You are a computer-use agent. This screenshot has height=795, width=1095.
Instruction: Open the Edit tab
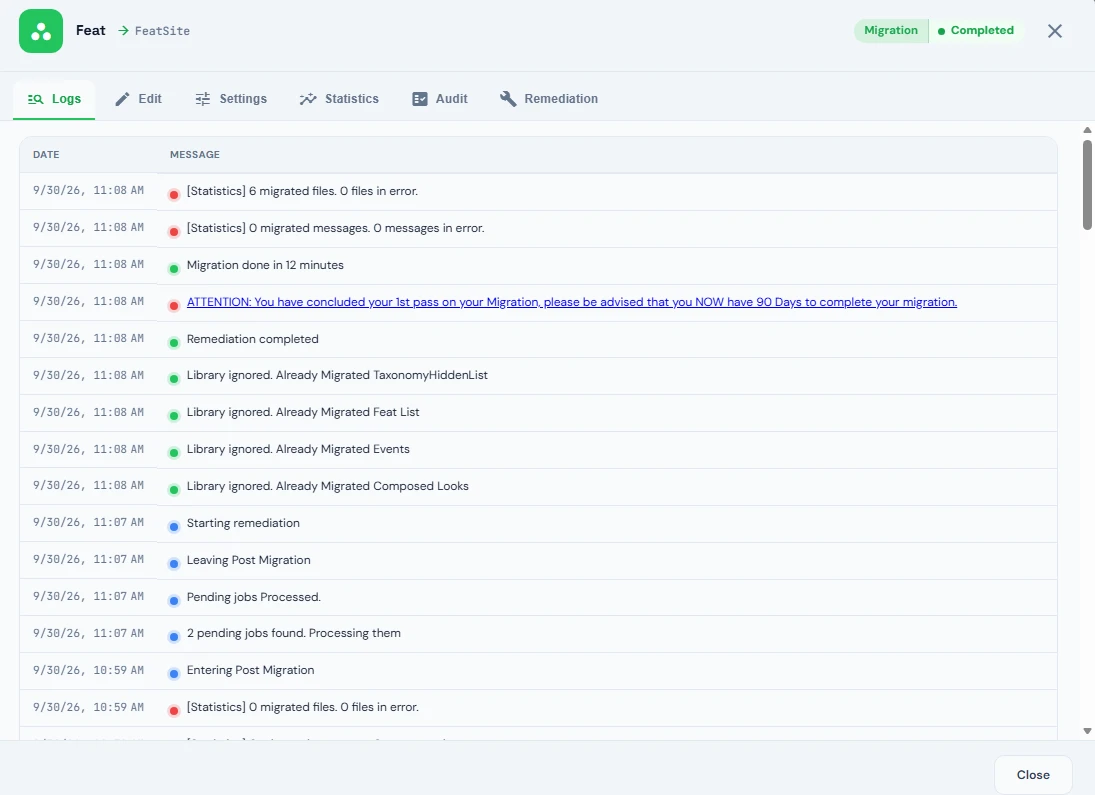[x=138, y=99]
